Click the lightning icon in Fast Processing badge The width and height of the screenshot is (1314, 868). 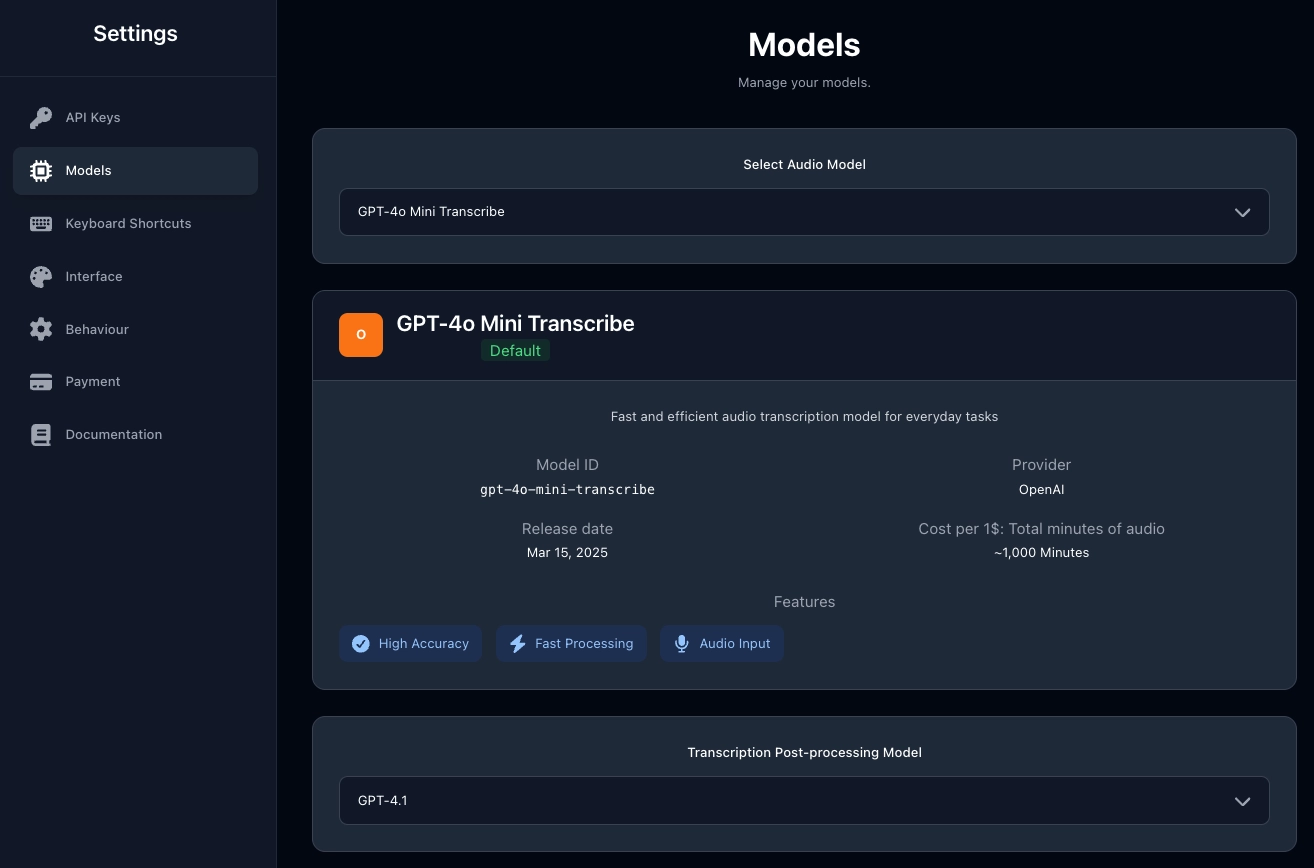[x=518, y=643]
